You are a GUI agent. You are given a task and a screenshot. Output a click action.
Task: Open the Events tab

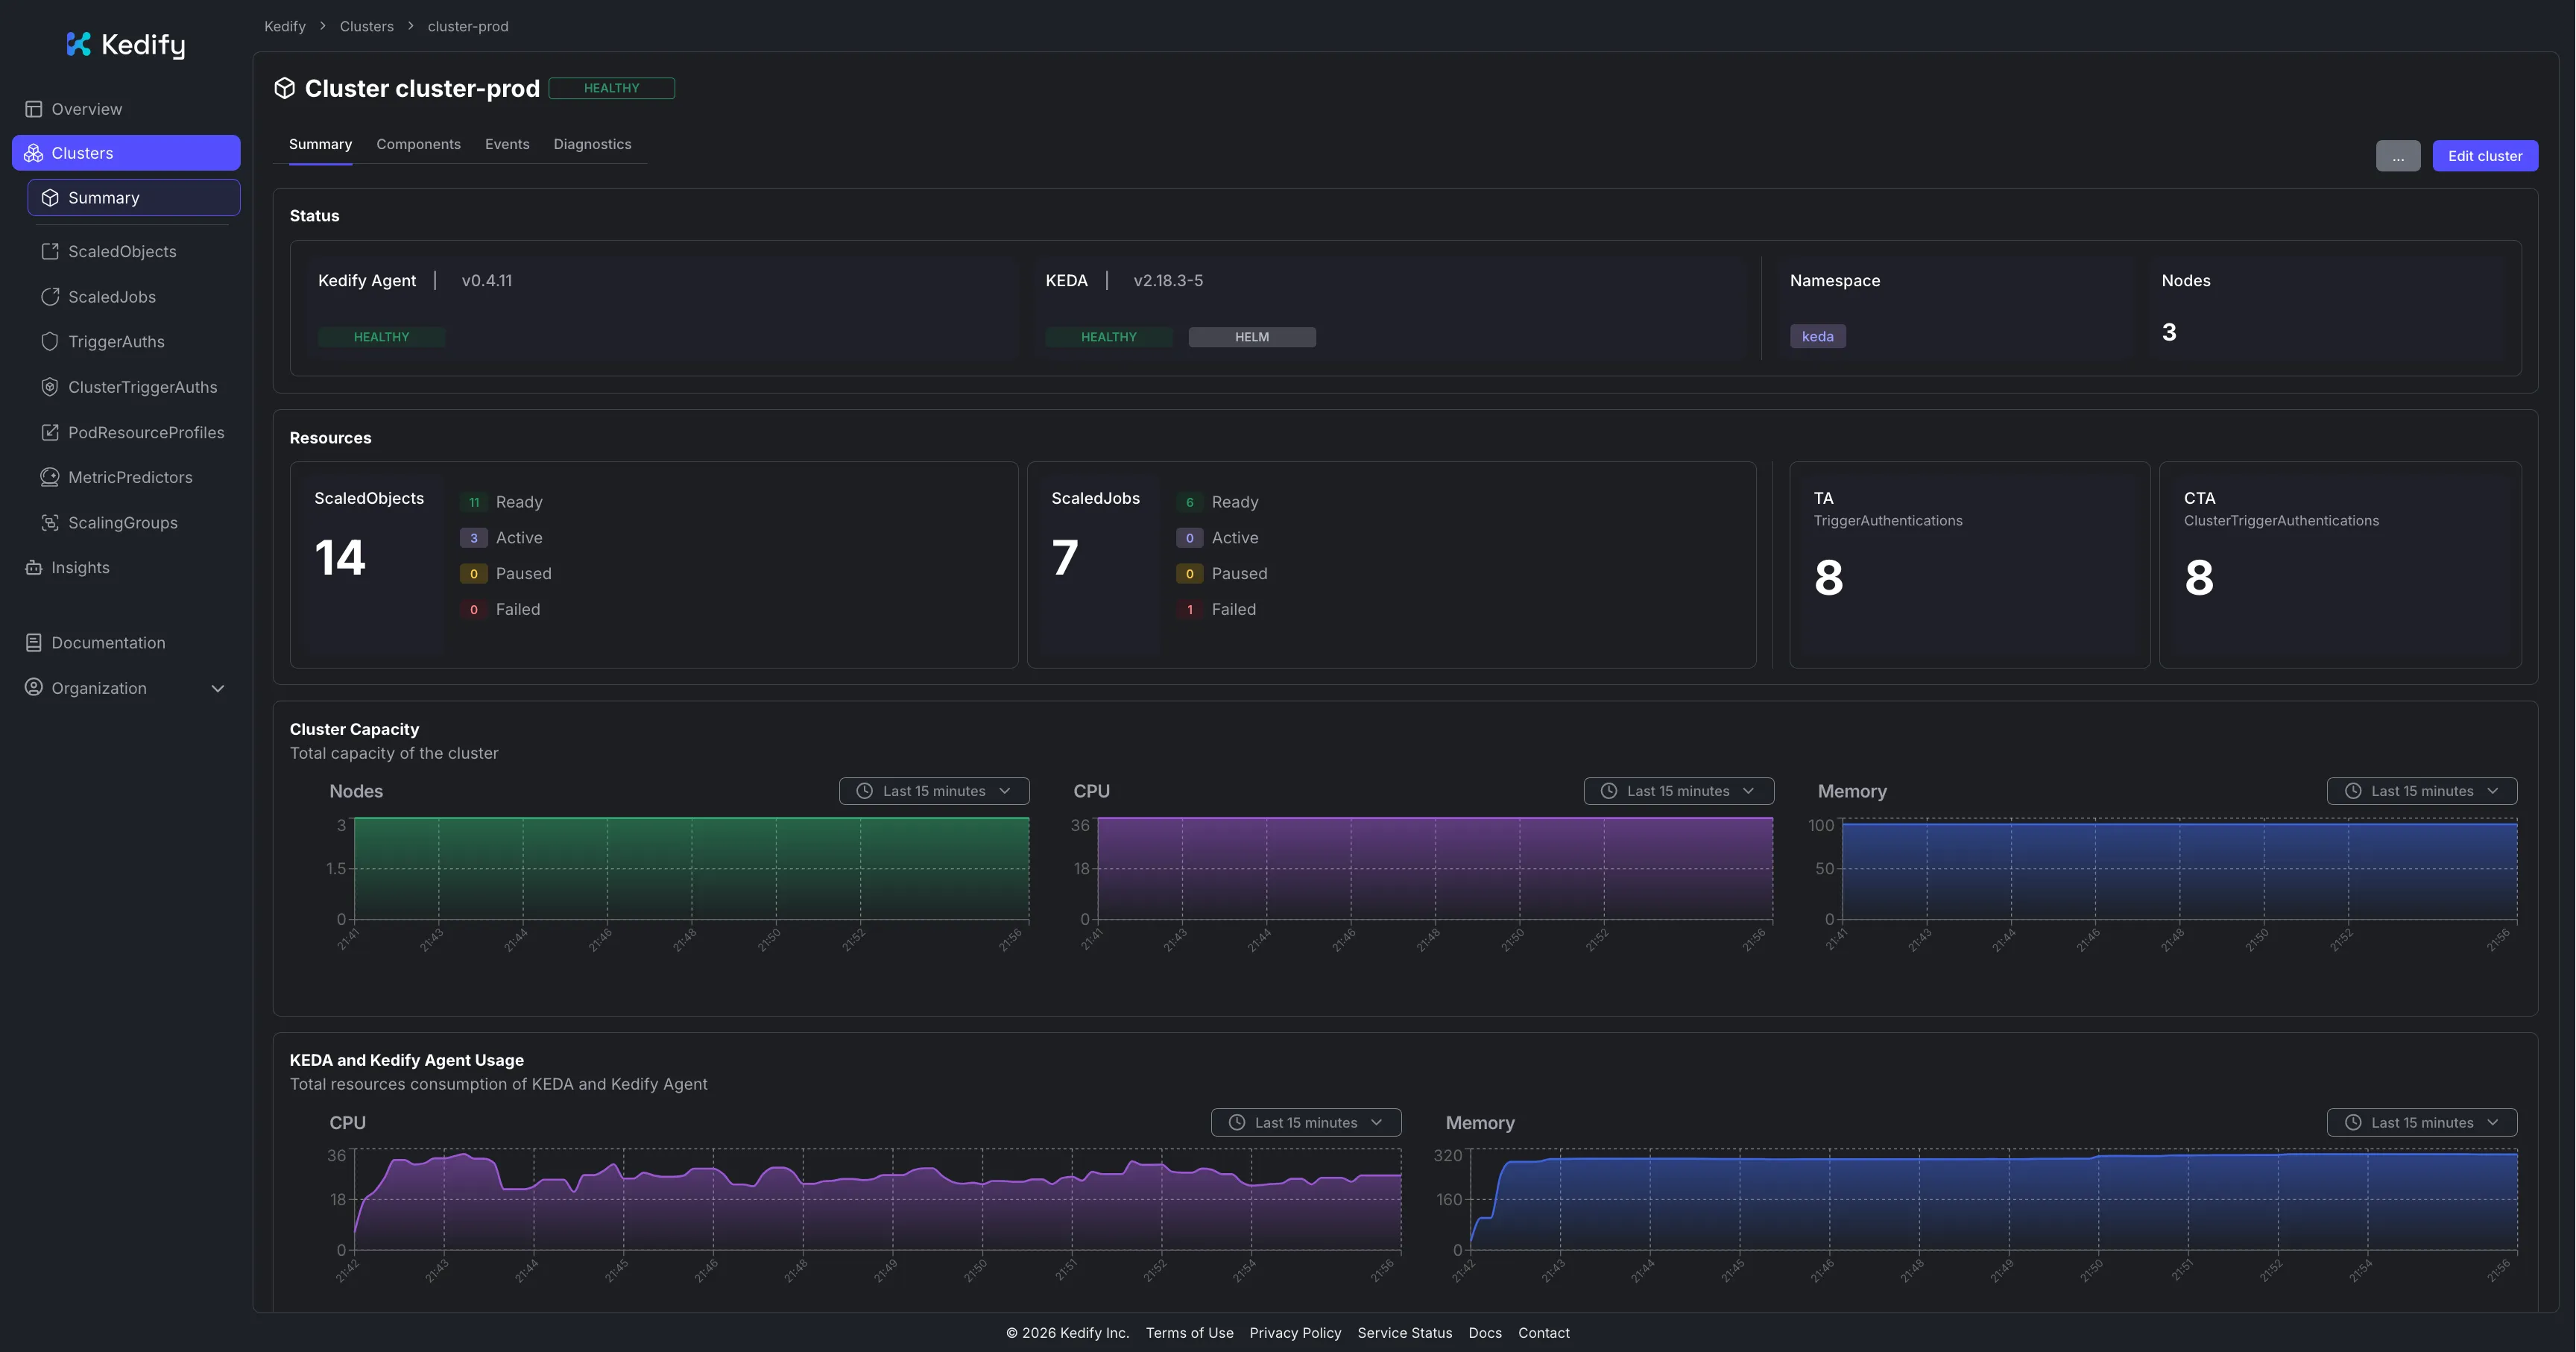pos(507,144)
